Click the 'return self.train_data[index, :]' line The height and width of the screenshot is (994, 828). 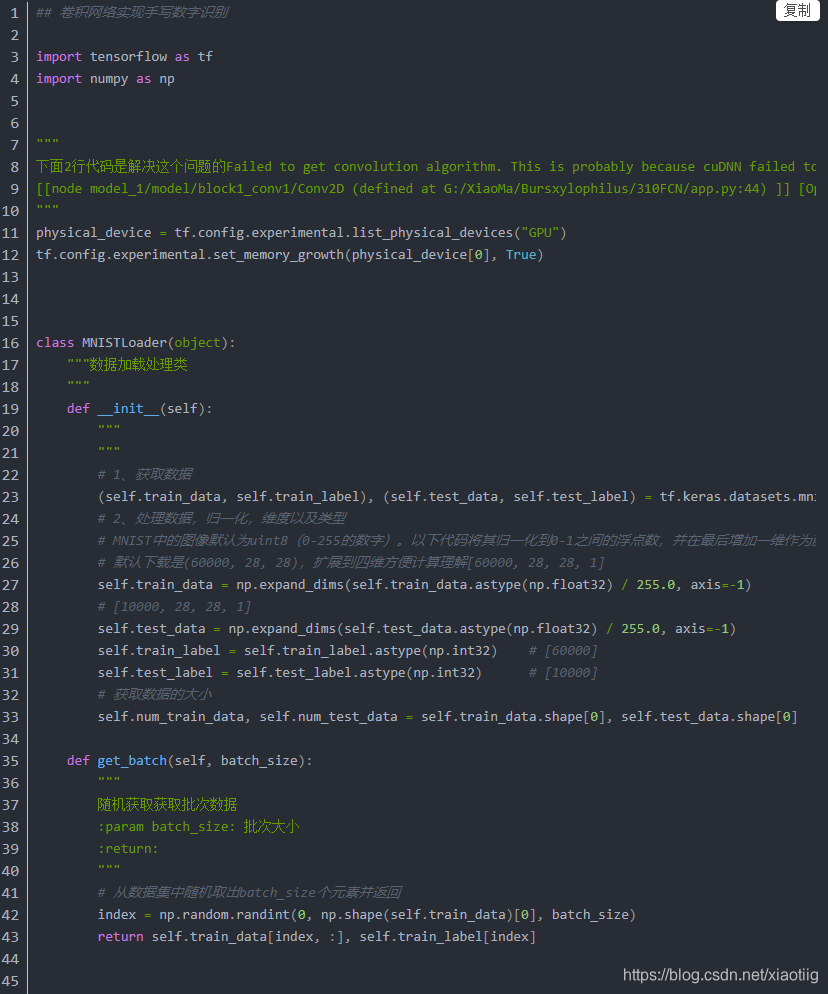317,937
